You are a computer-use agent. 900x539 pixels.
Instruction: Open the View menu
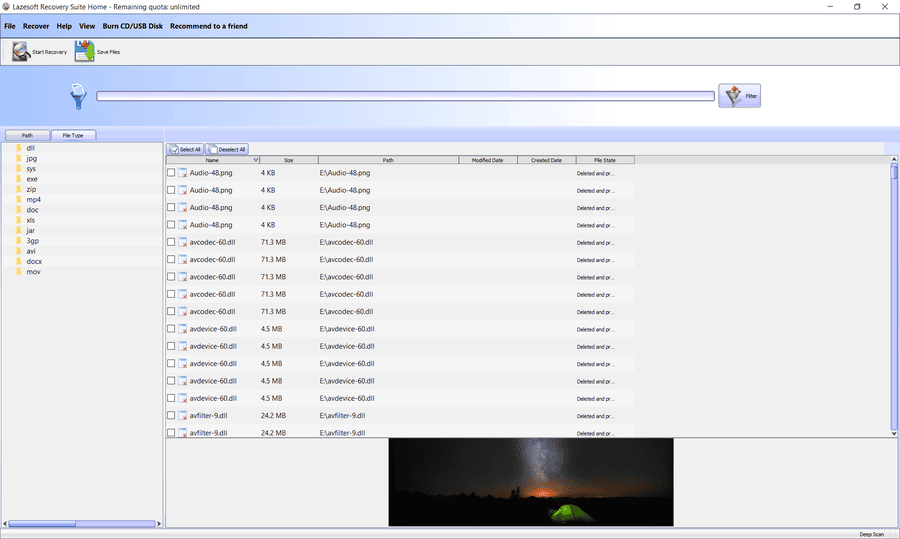(x=87, y=26)
